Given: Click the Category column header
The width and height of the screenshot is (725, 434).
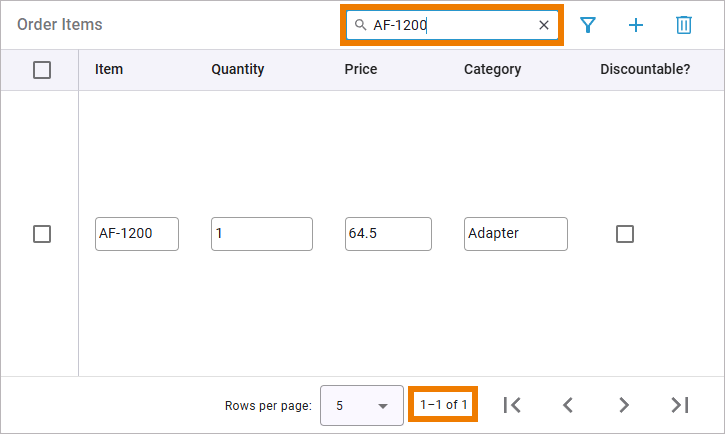Looking at the screenshot, I should (x=493, y=70).
